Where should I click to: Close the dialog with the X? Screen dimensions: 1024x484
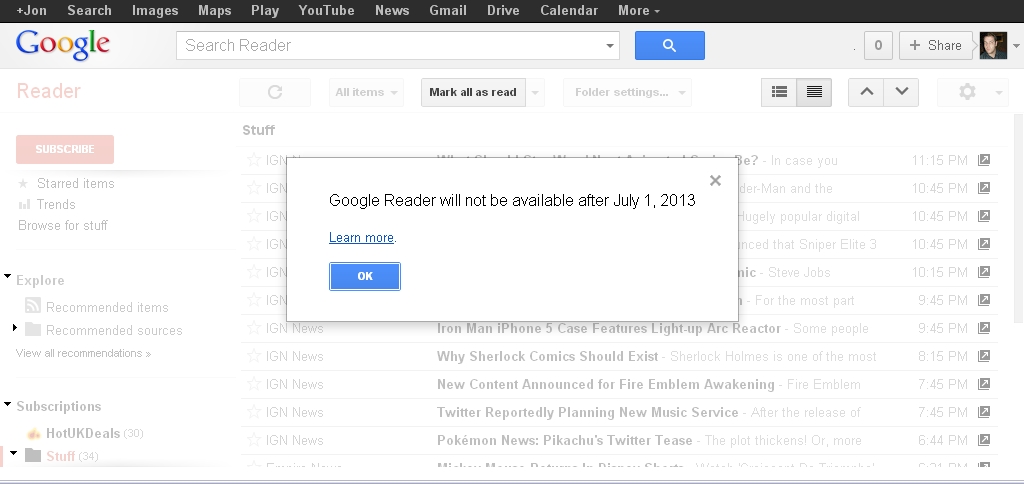[x=715, y=181]
